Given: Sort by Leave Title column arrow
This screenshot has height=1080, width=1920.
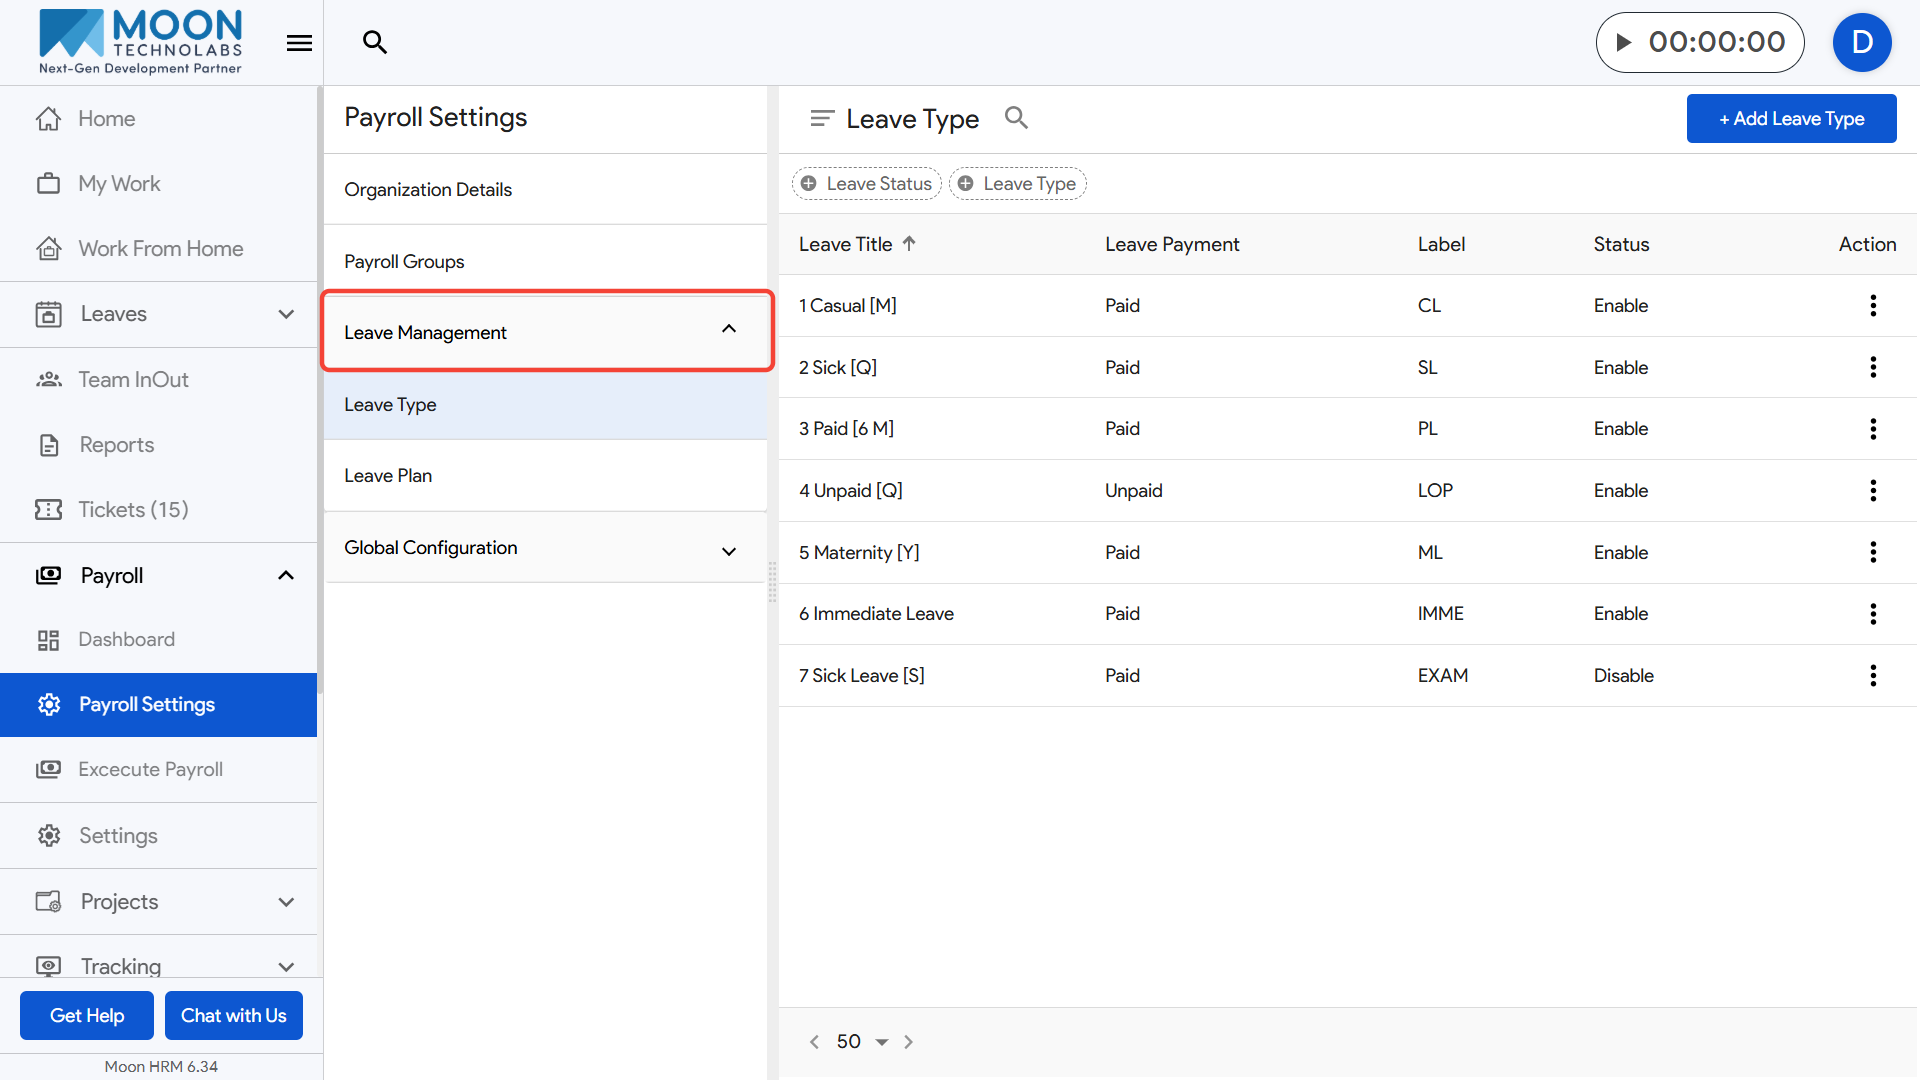Looking at the screenshot, I should pyautogui.click(x=909, y=244).
